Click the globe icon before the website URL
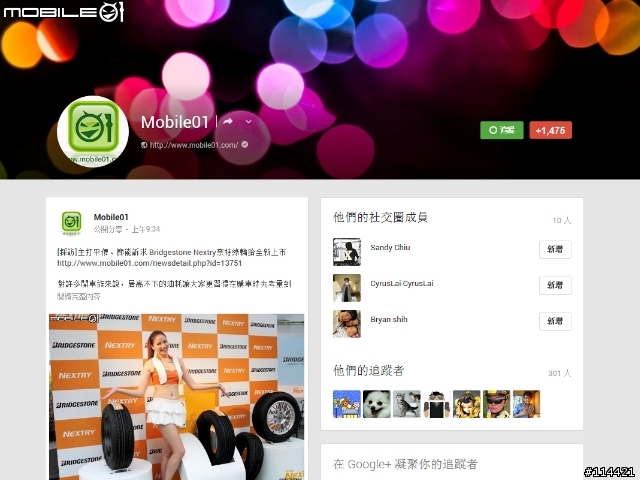This screenshot has height=480, width=640. coord(144,145)
